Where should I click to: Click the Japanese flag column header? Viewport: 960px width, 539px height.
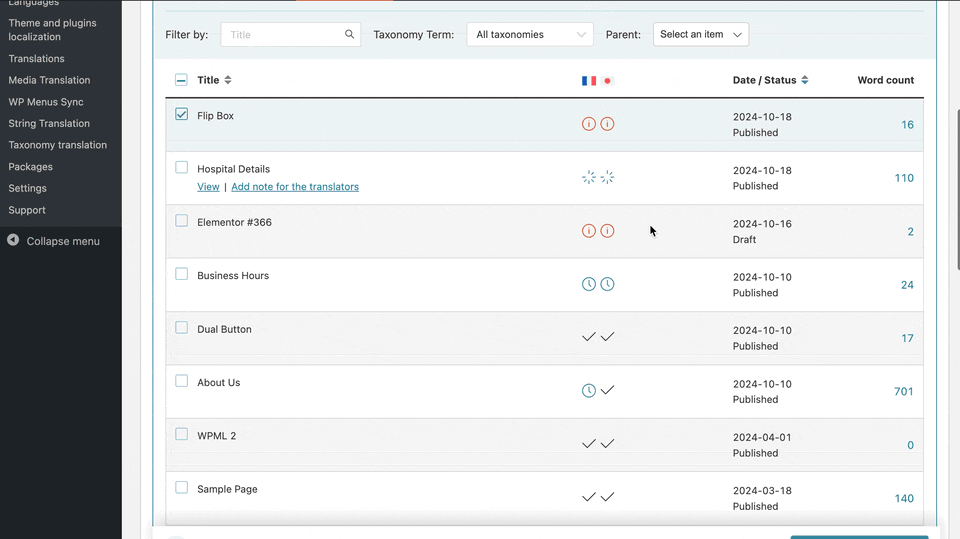(x=607, y=81)
